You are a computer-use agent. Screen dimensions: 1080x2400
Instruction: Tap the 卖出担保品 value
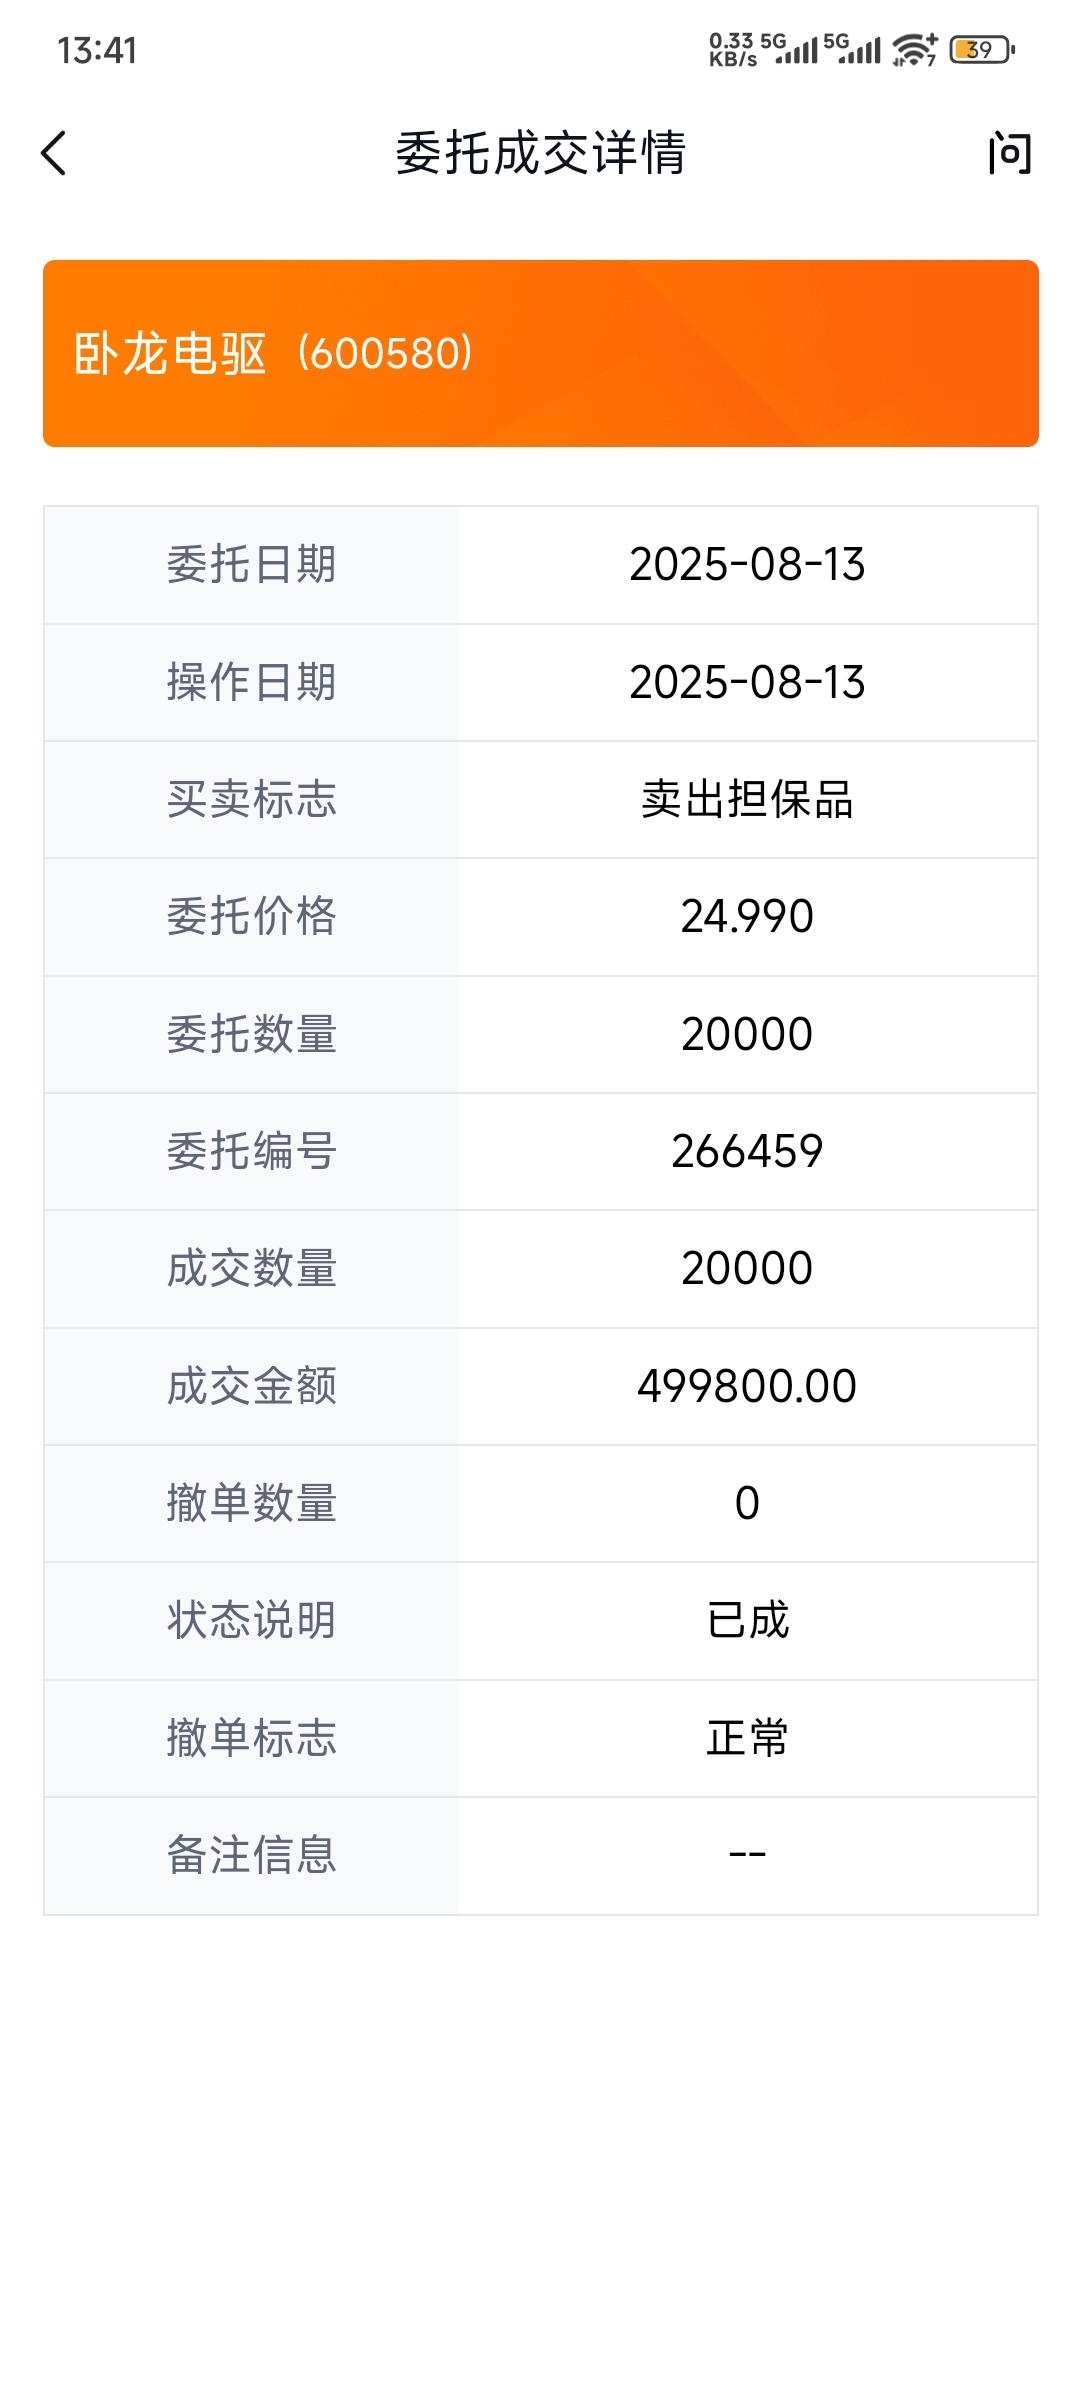747,799
